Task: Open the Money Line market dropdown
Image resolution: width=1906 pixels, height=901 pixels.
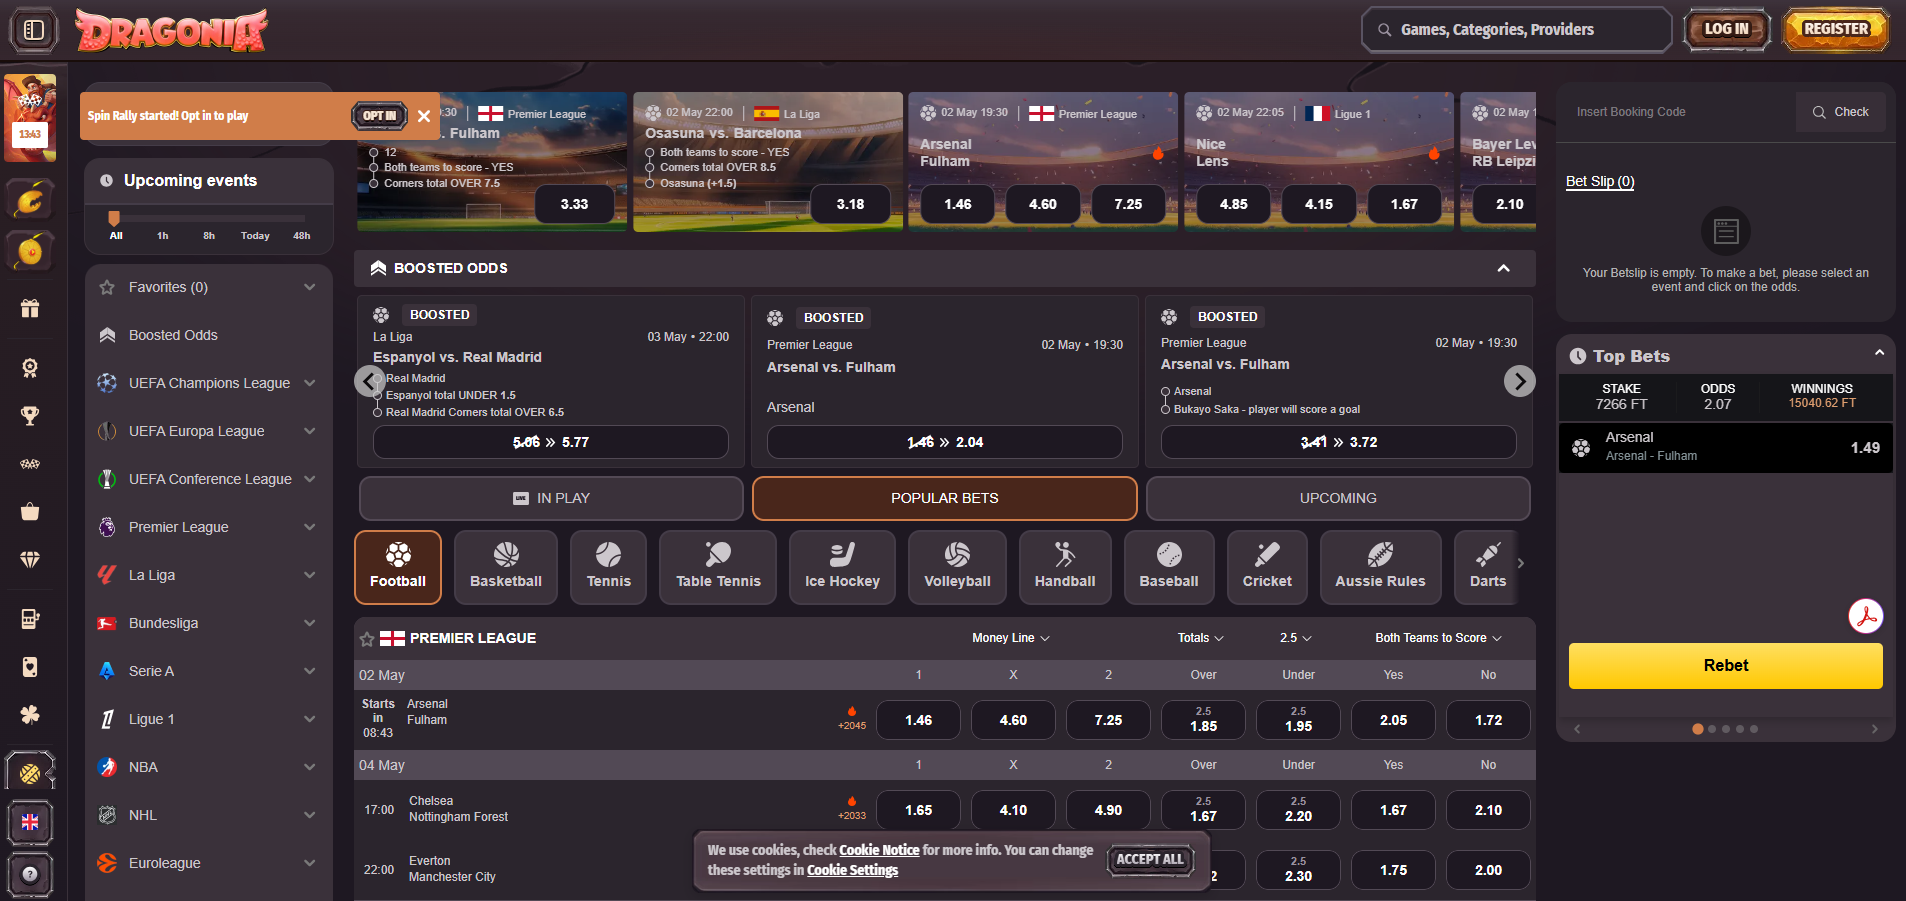Action: [1011, 638]
